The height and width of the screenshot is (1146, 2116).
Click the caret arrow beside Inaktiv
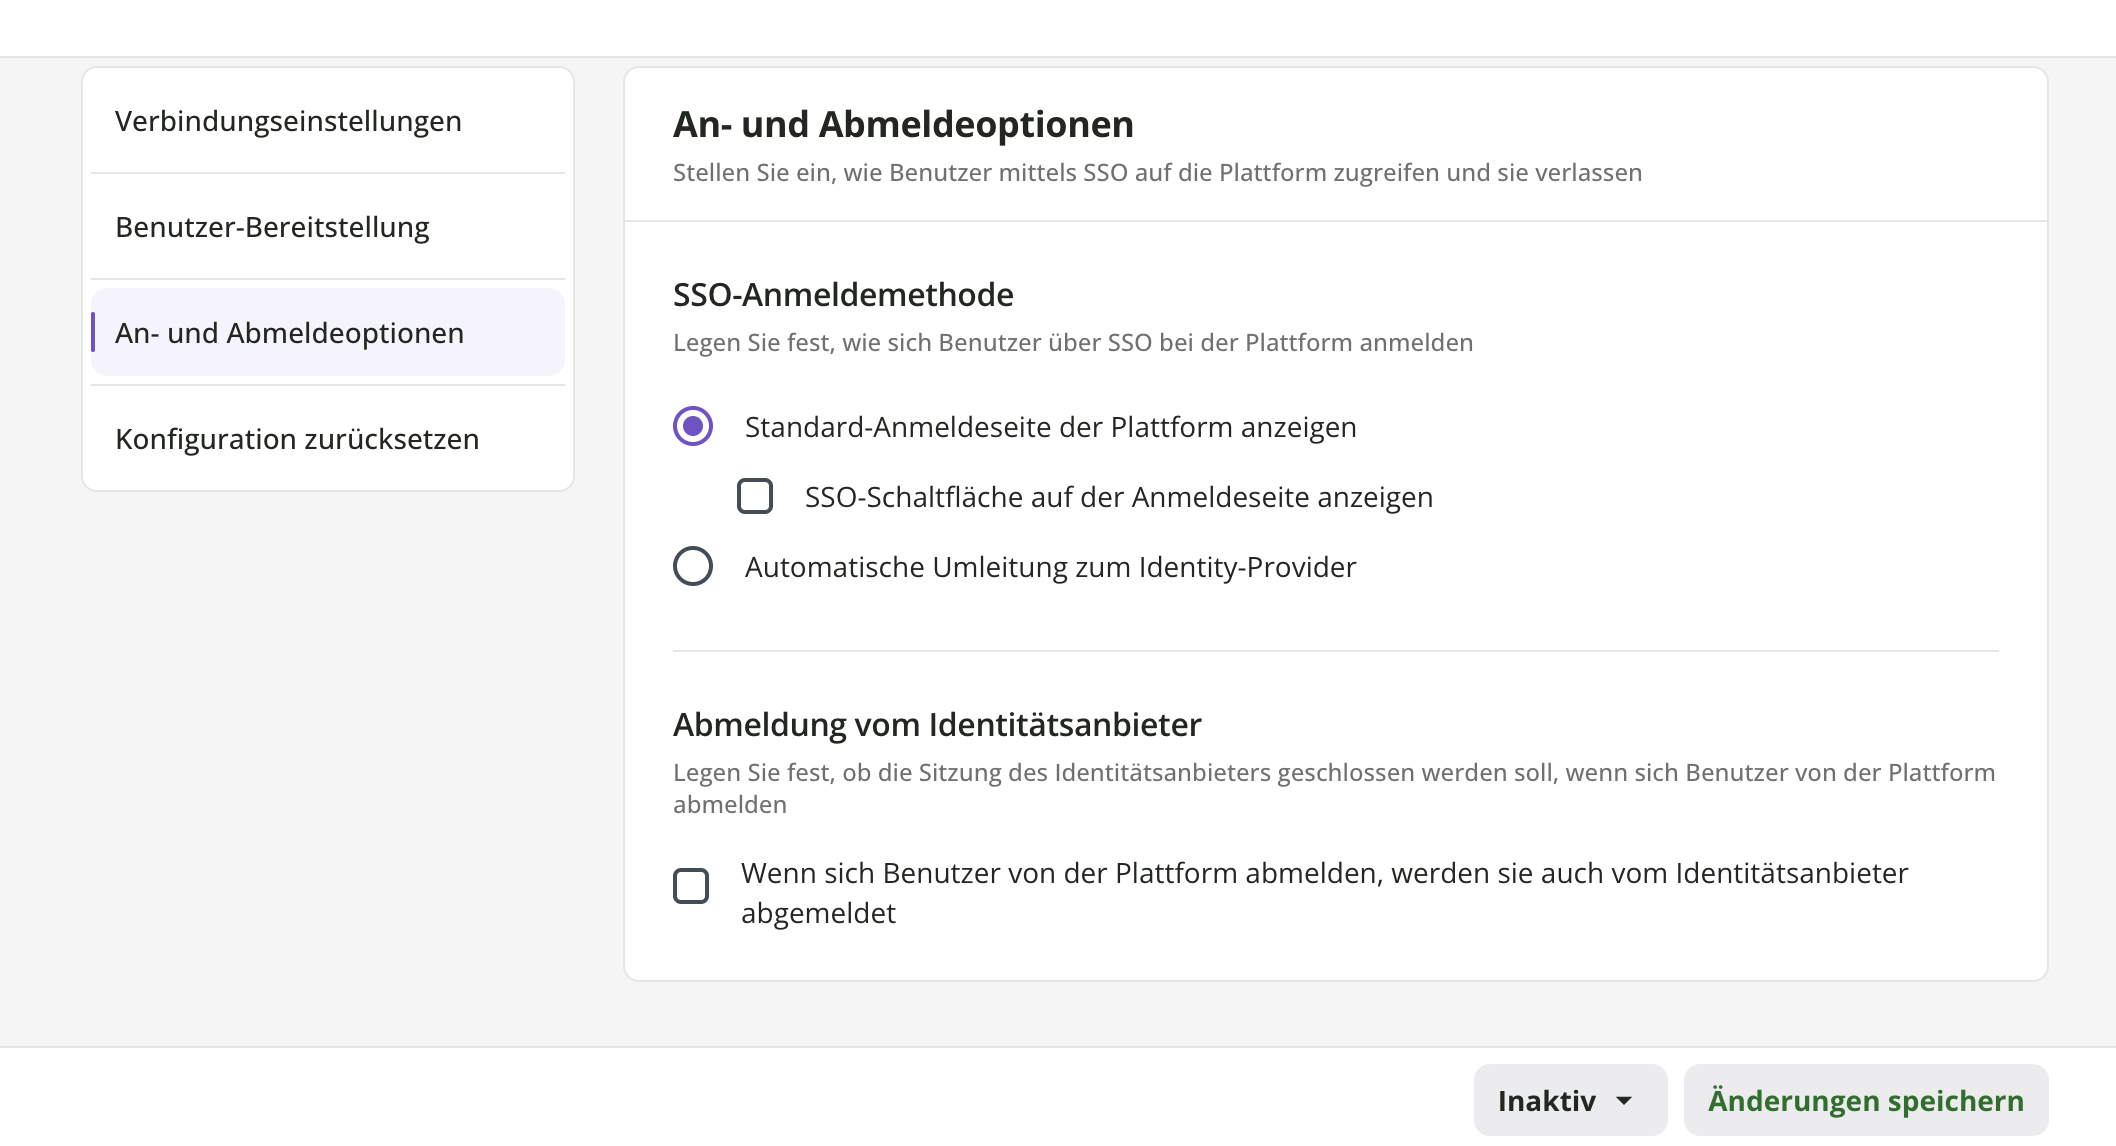click(x=1625, y=1100)
